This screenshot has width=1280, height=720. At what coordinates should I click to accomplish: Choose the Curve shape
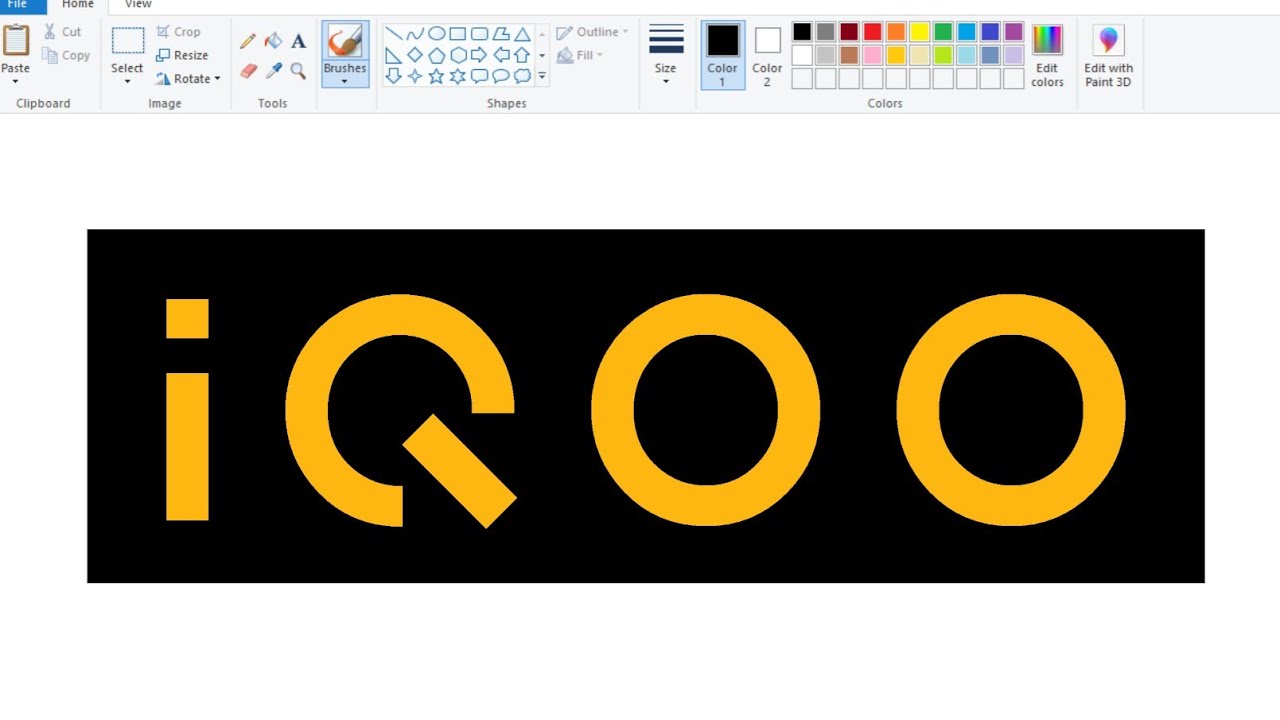tap(415, 33)
